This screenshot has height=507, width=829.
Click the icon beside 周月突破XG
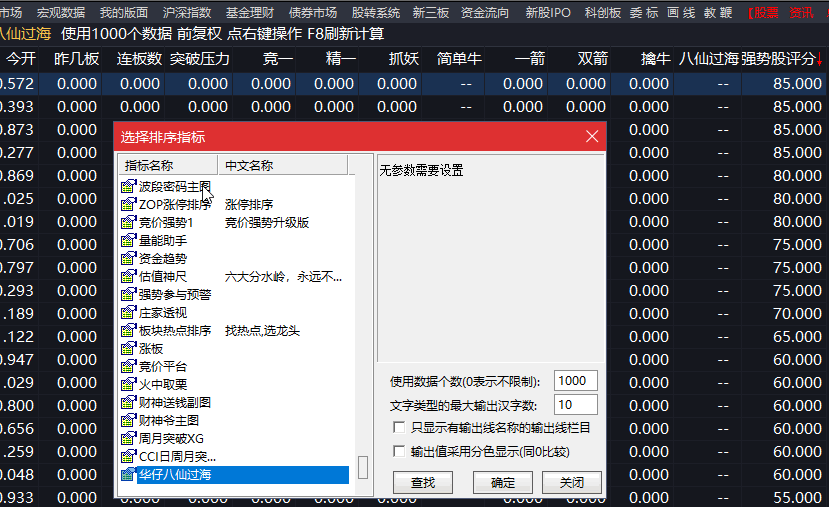pos(128,438)
